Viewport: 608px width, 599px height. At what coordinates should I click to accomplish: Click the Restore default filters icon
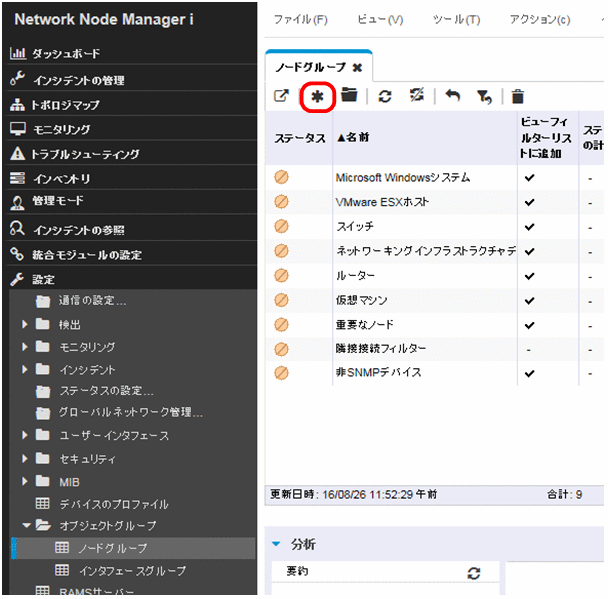484,97
